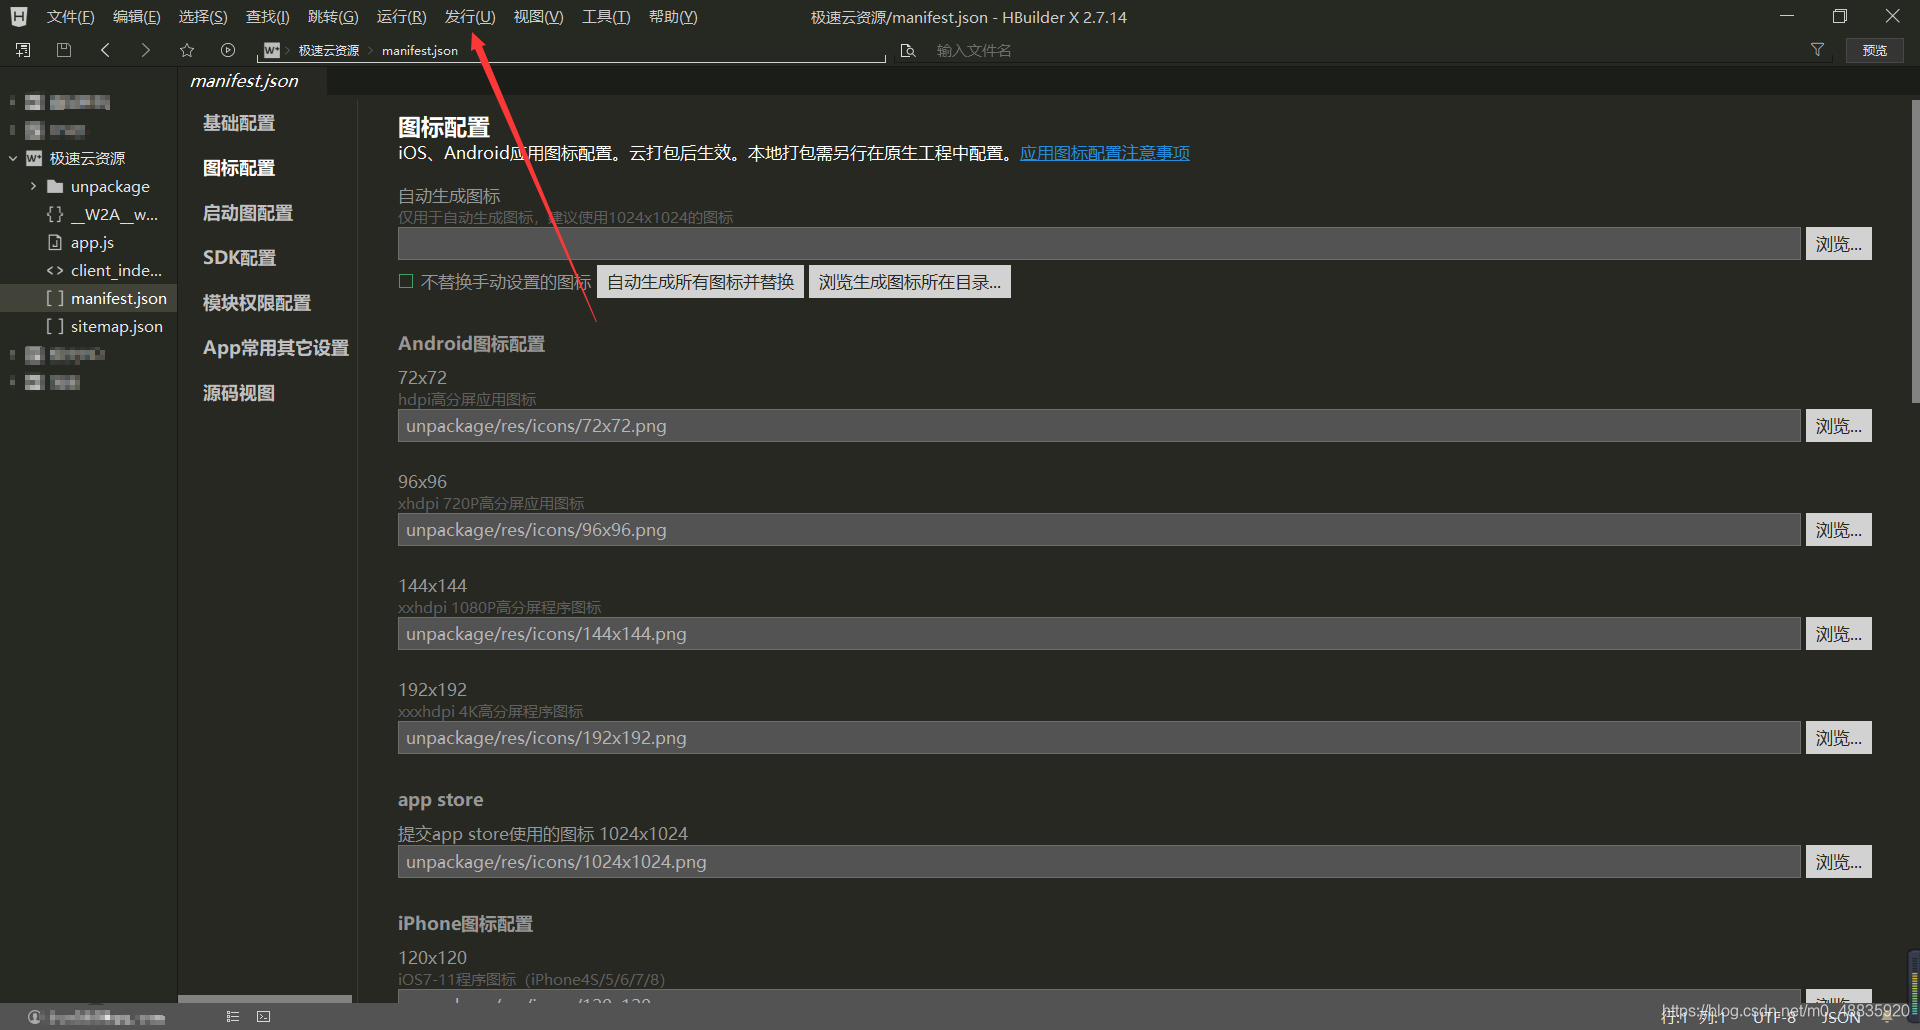Image resolution: width=1920 pixels, height=1030 pixels.
Task: Click the 1024x1024 app store path field
Action: [1099, 862]
